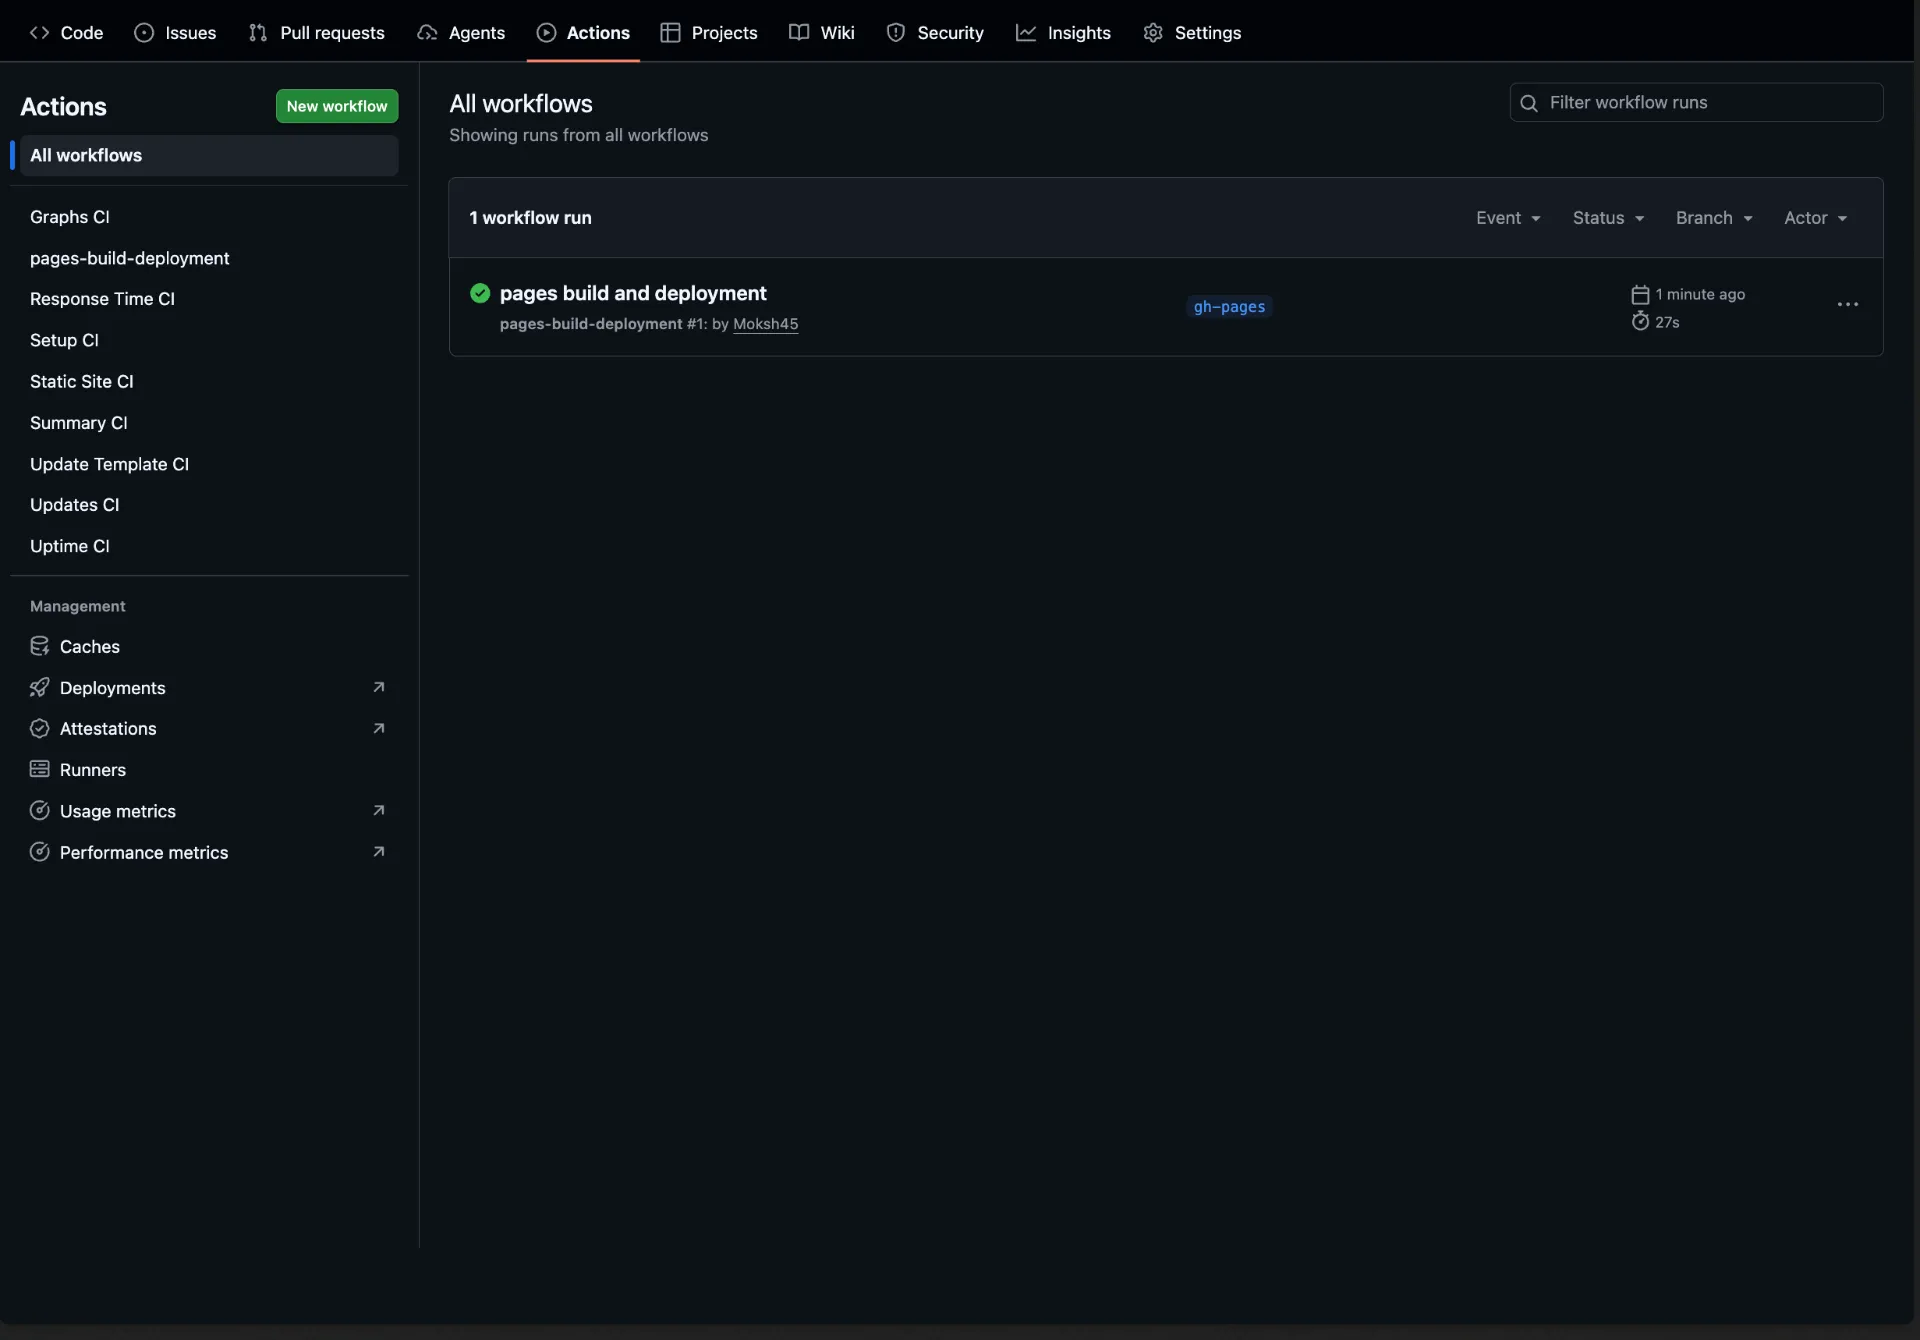
Task: Click the Insights graph icon
Action: coord(1028,32)
